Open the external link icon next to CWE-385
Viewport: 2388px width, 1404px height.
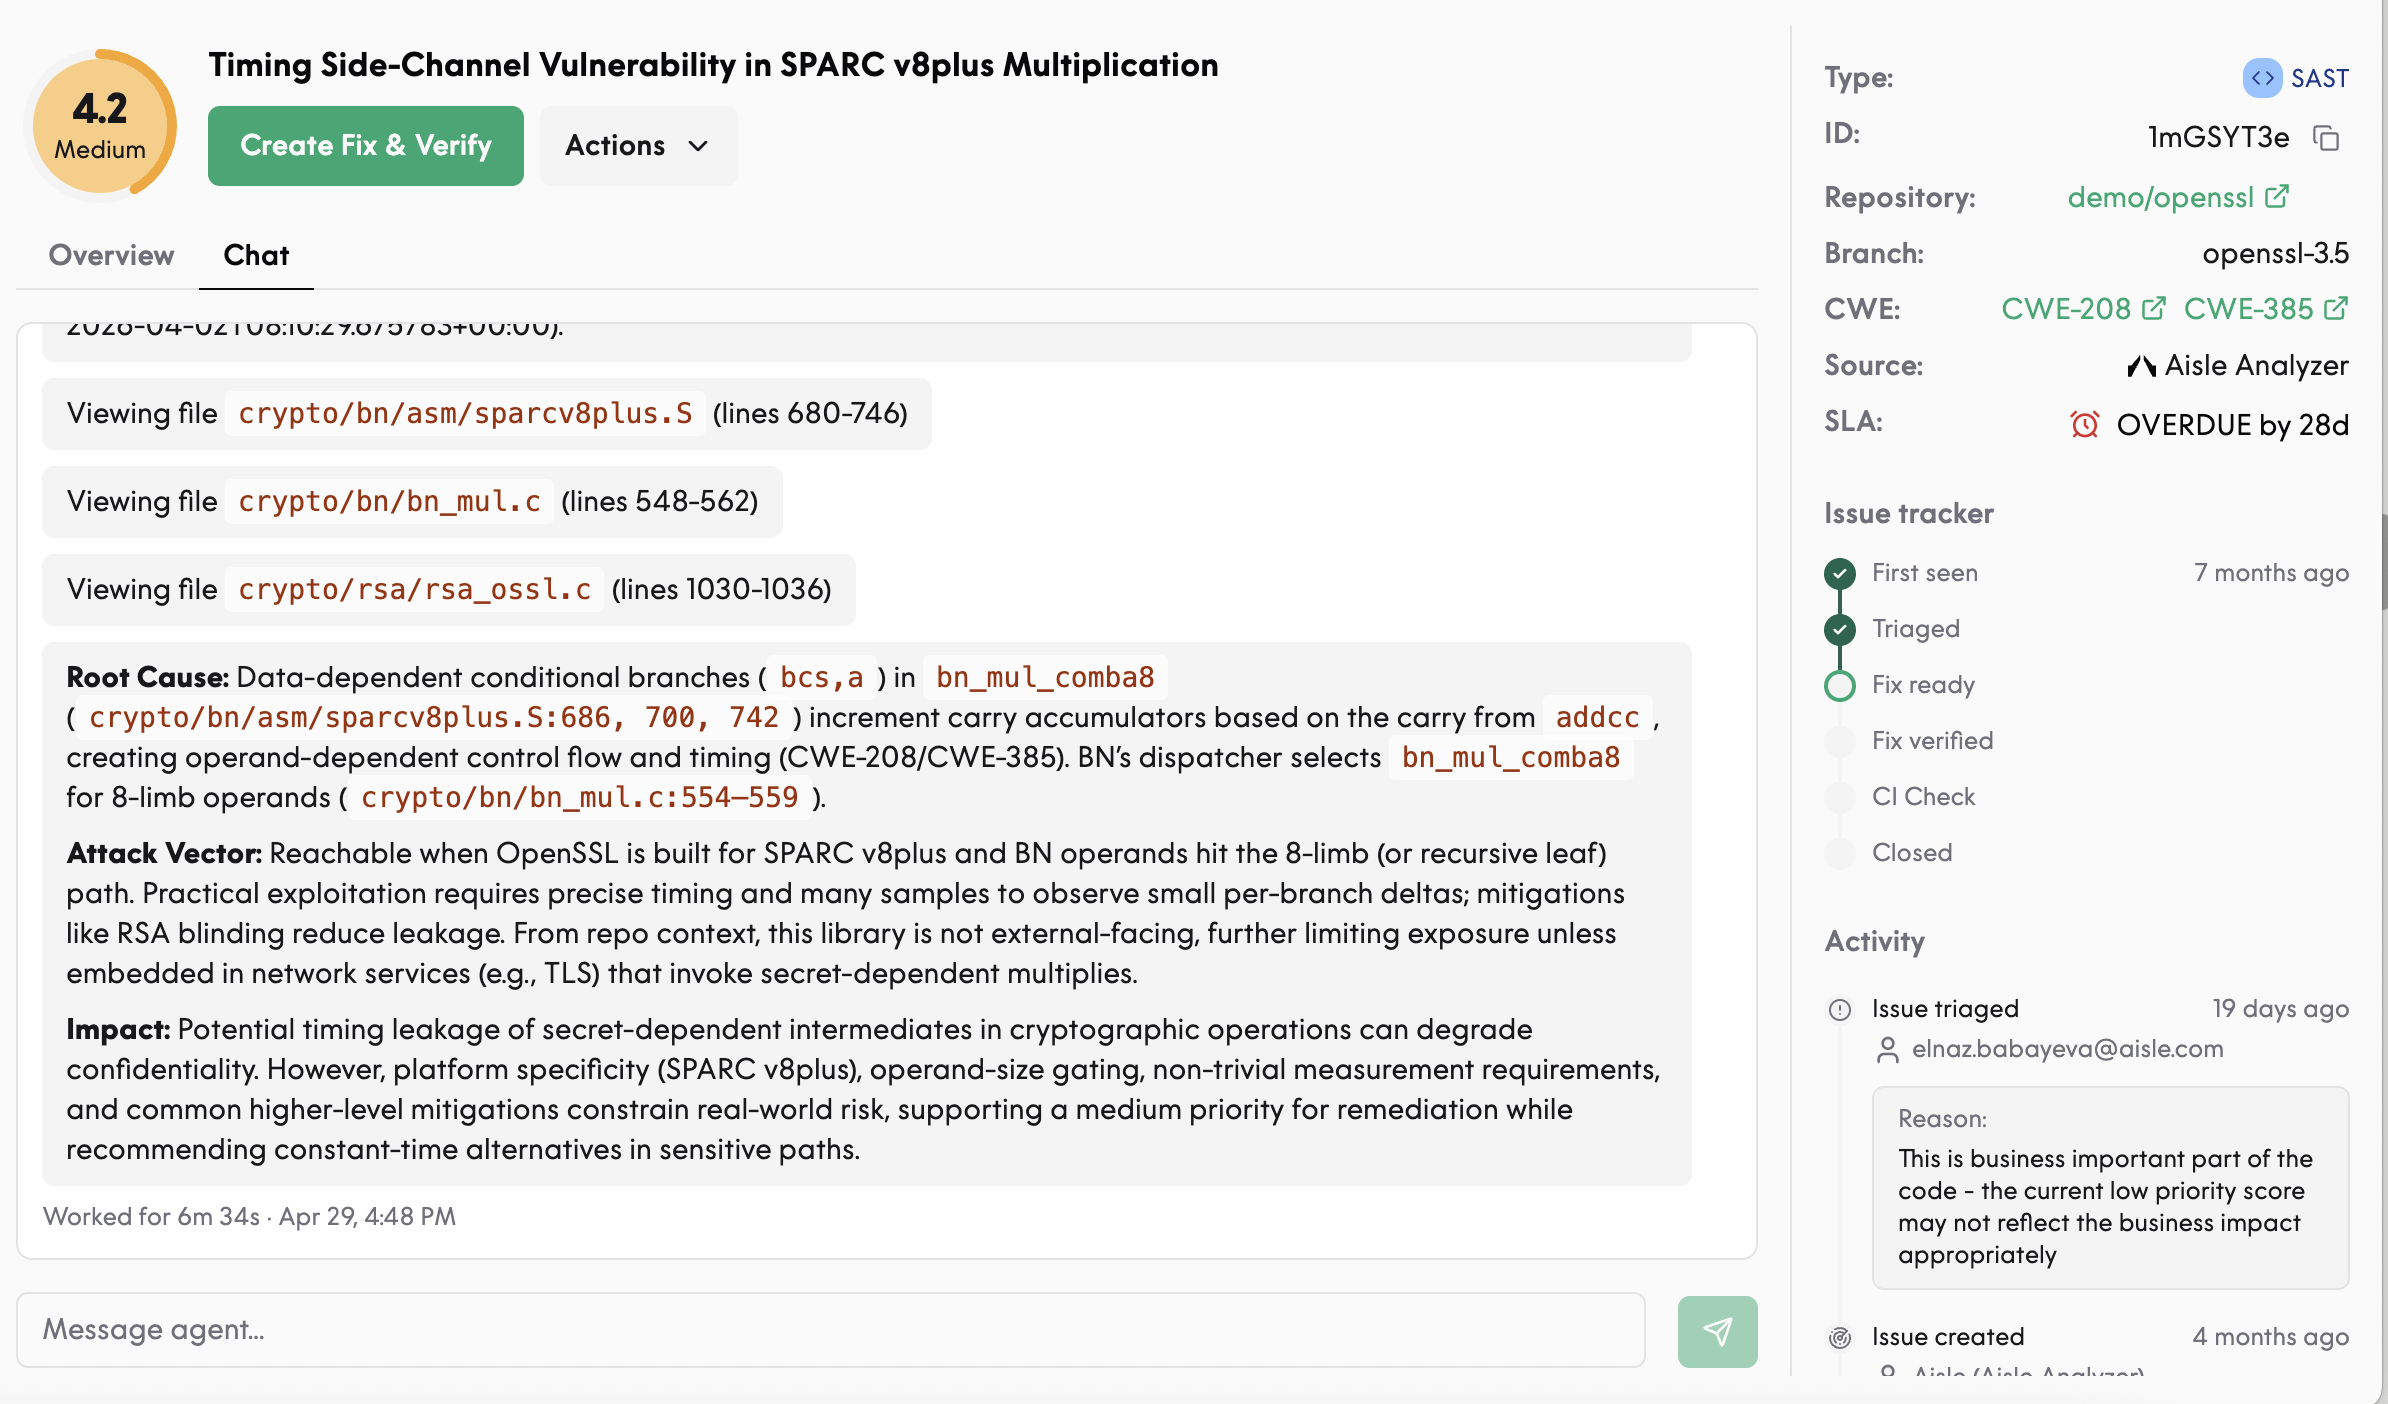(2336, 308)
